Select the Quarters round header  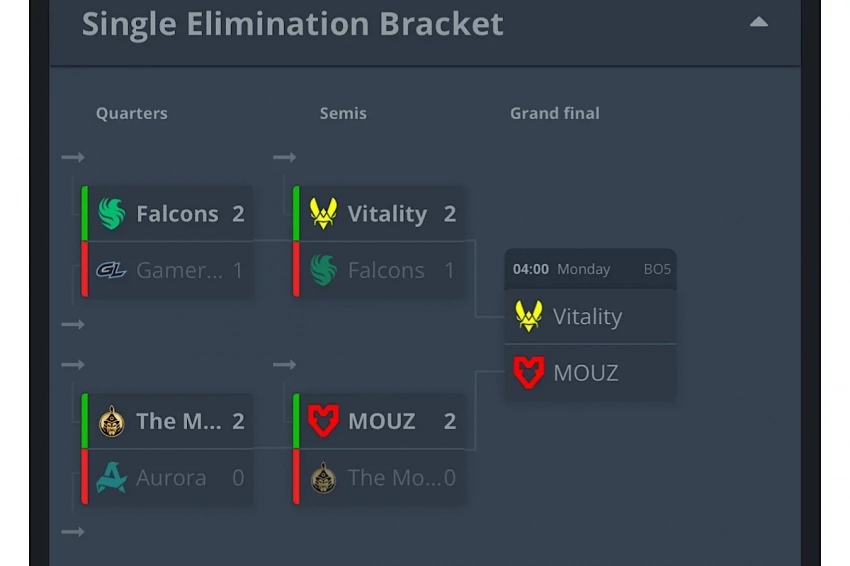tap(131, 113)
